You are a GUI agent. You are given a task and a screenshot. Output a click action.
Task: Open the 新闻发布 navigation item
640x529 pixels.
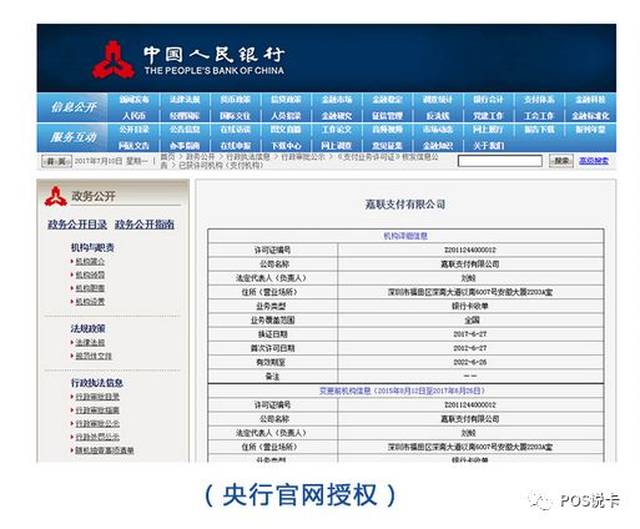click(134, 100)
